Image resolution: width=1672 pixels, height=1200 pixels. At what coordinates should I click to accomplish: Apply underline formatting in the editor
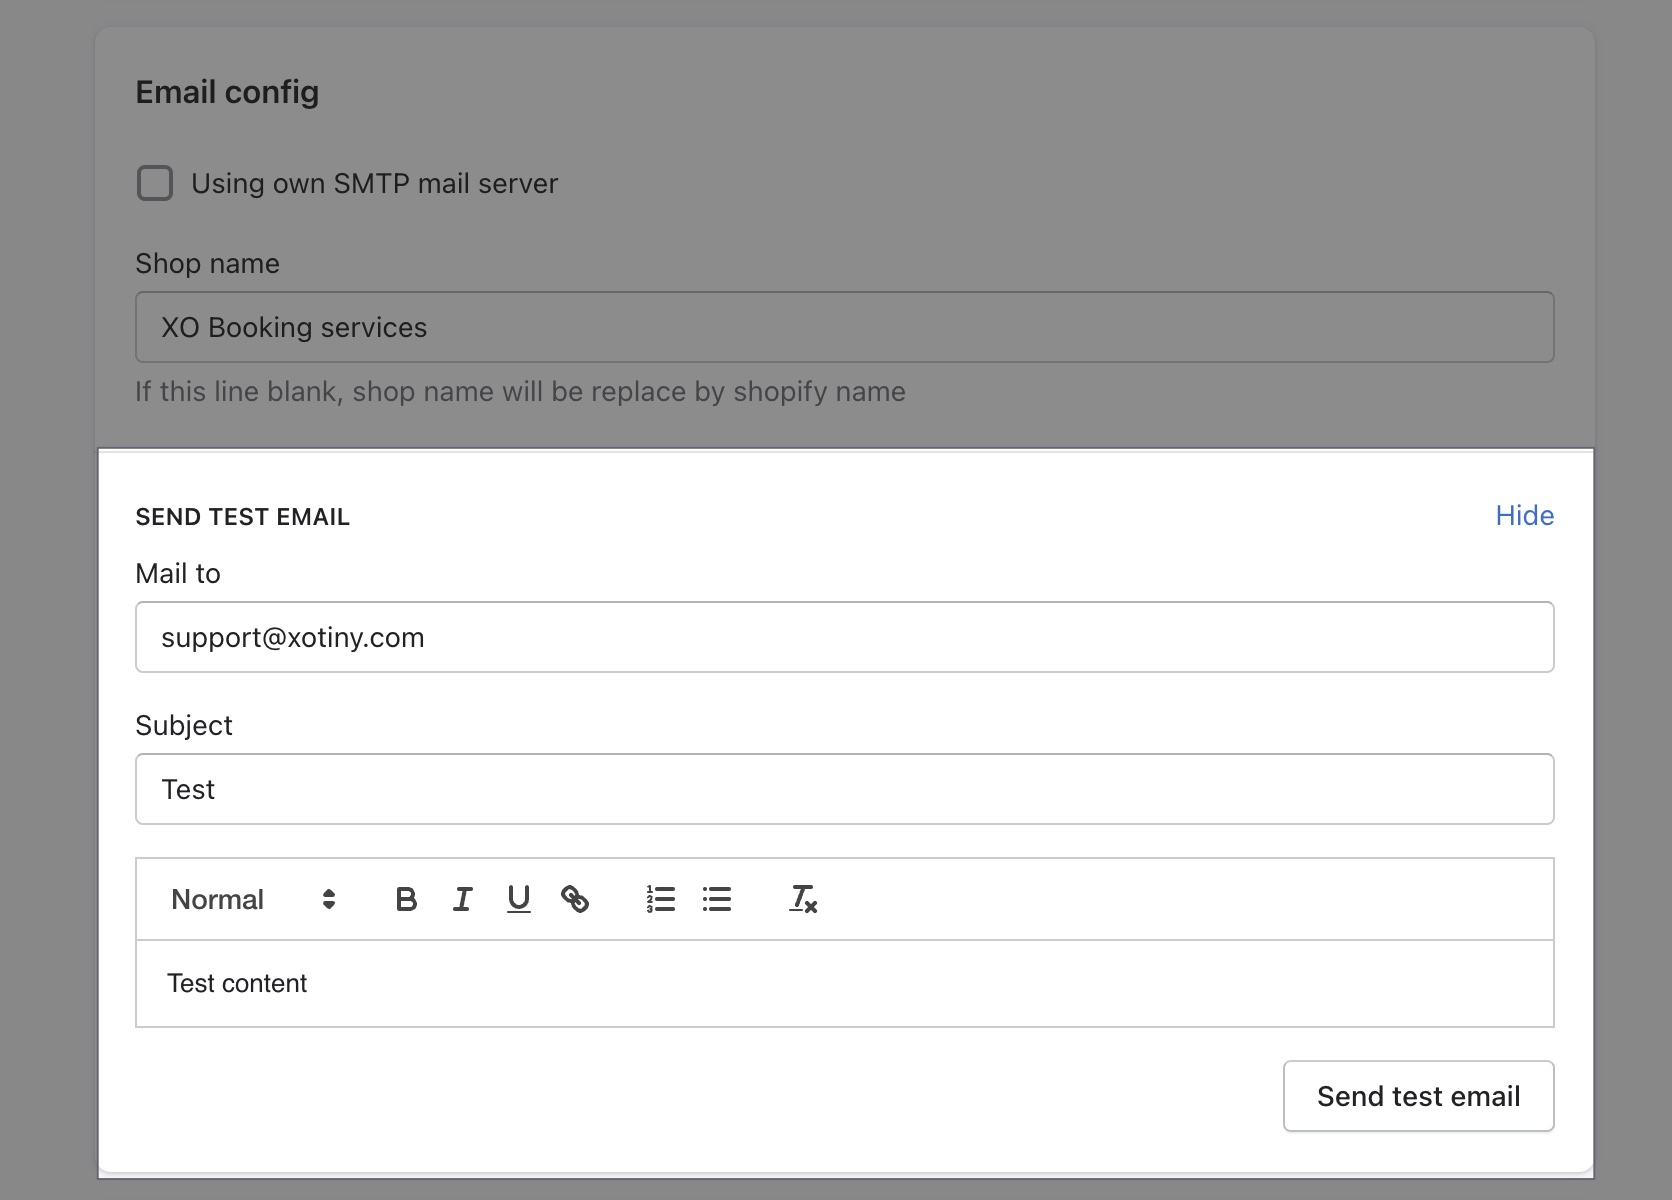[518, 899]
